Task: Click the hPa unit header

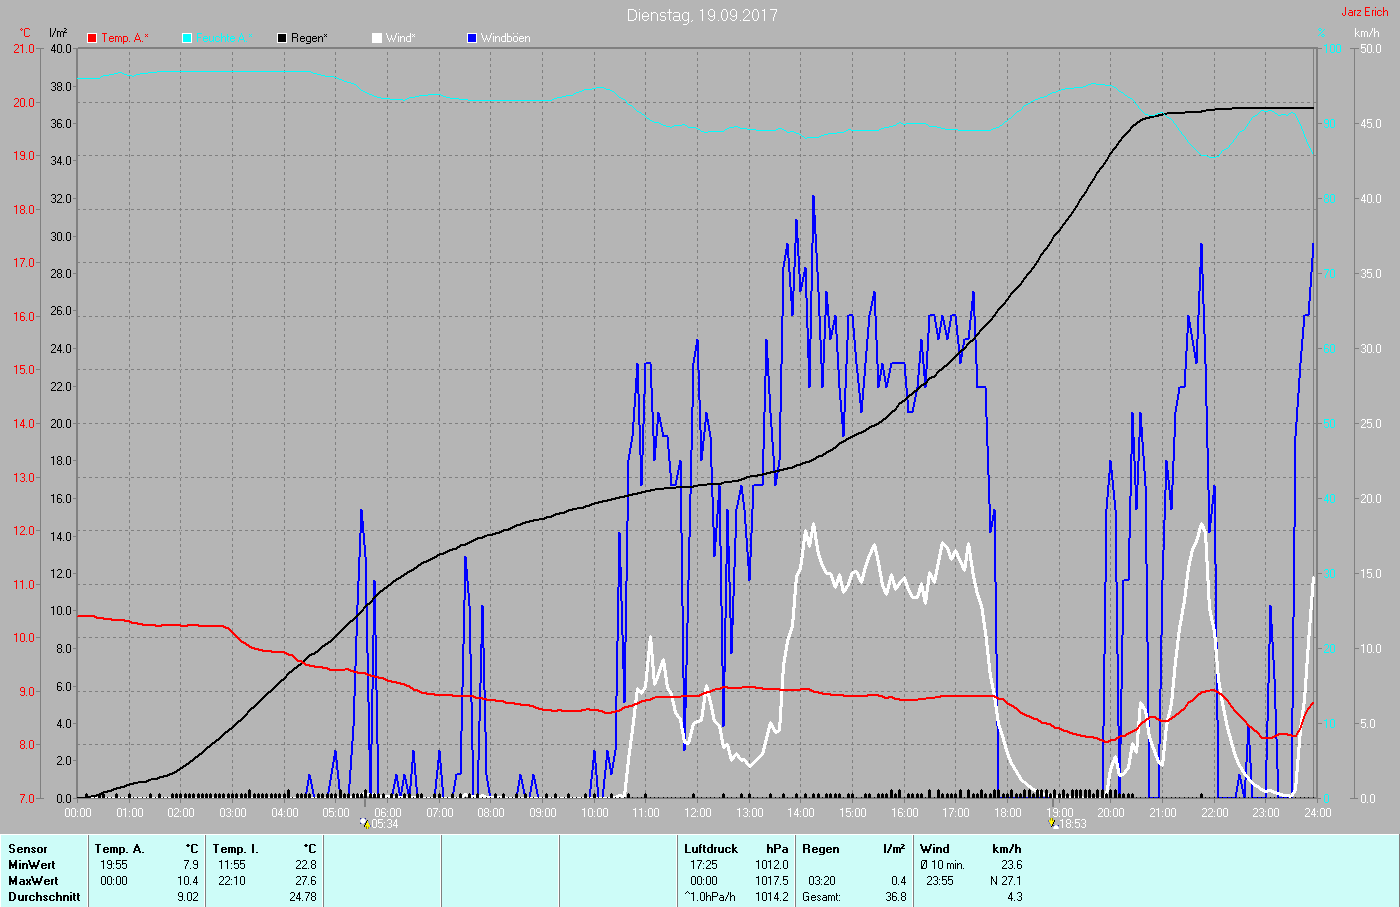Action: (x=777, y=849)
